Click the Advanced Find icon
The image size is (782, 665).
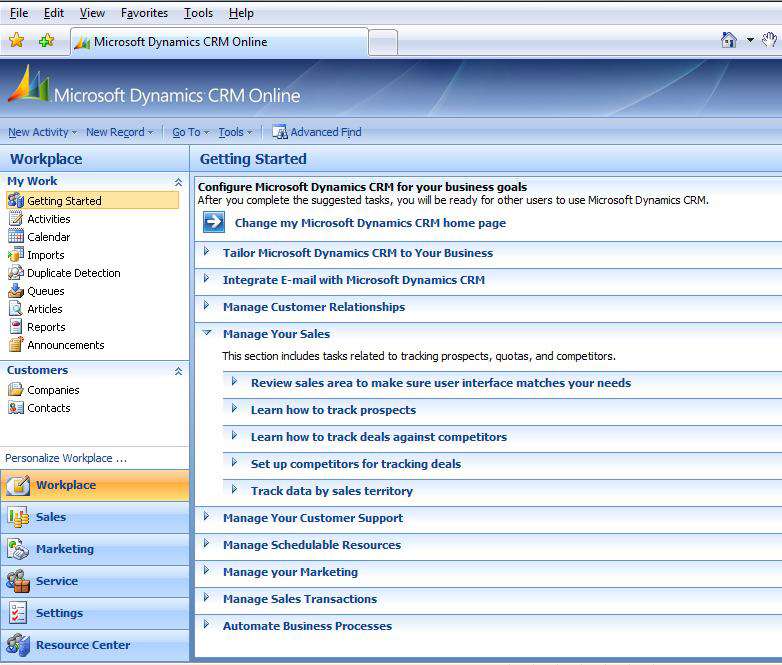279,132
